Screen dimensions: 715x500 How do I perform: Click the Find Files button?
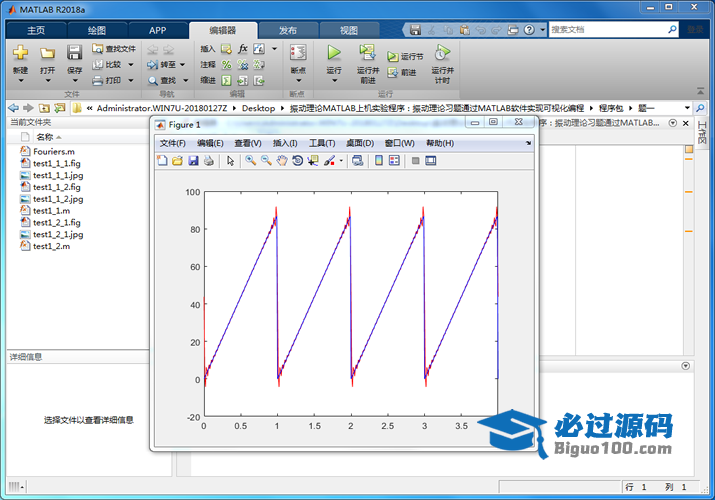point(114,48)
